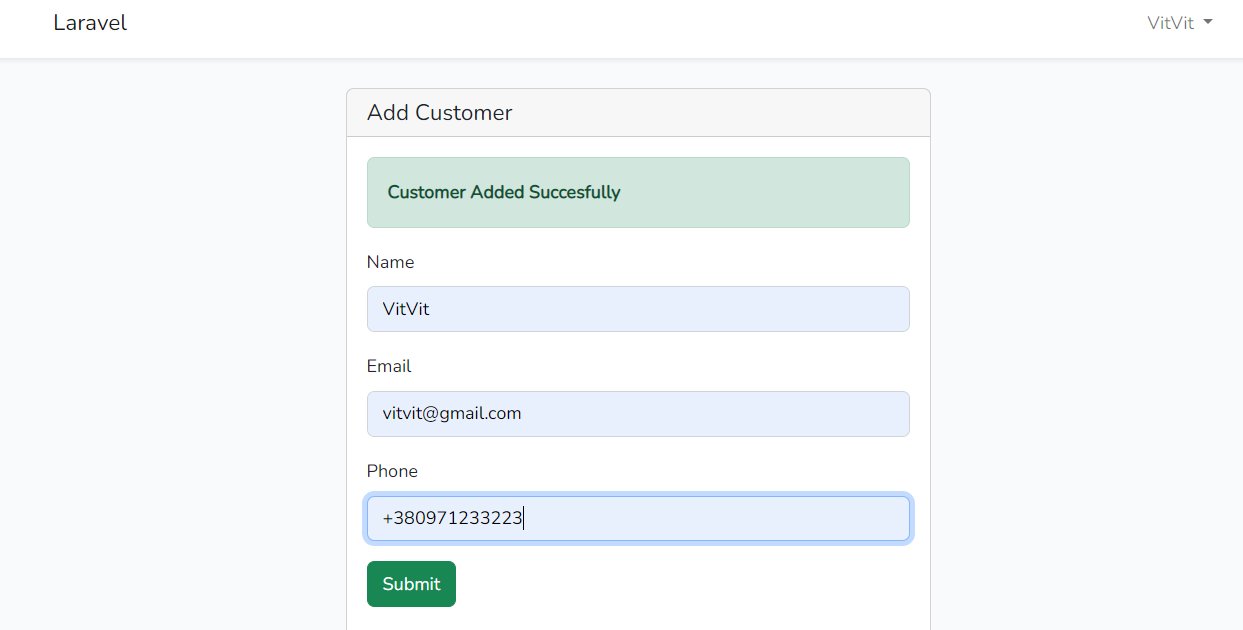
Task: Click the page background left of the form
Action: coord(170,350)
